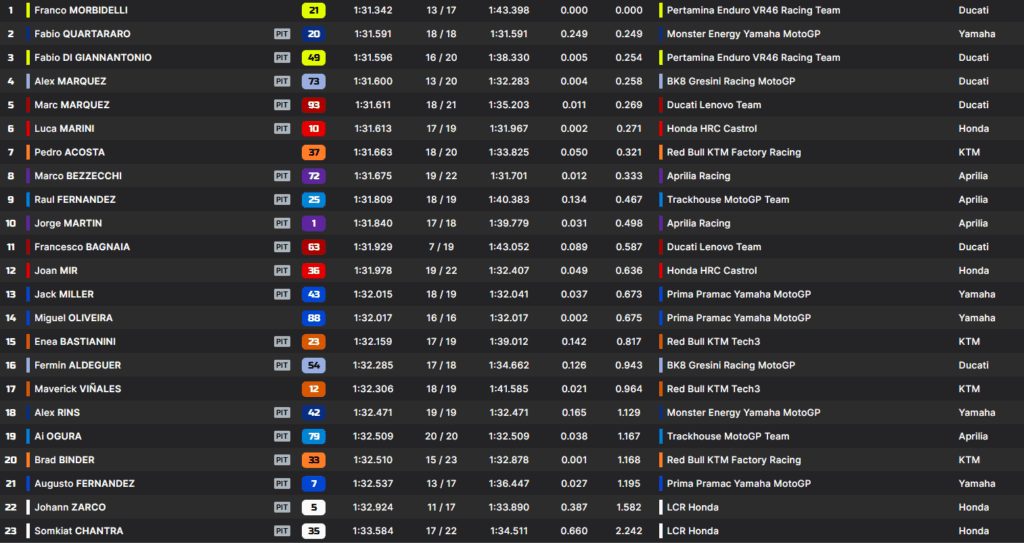
Task: Click team Honda HRC Castrol in Marini row
Action: pyautogui.click(x=712, y=129)
